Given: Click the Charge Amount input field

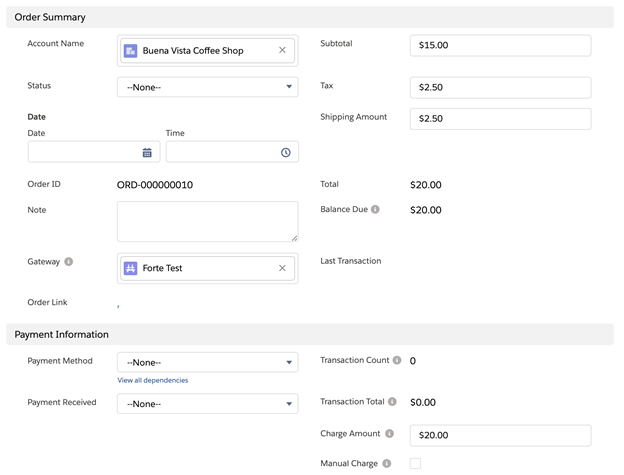Looking at the screenshot, I should [500, 435].
